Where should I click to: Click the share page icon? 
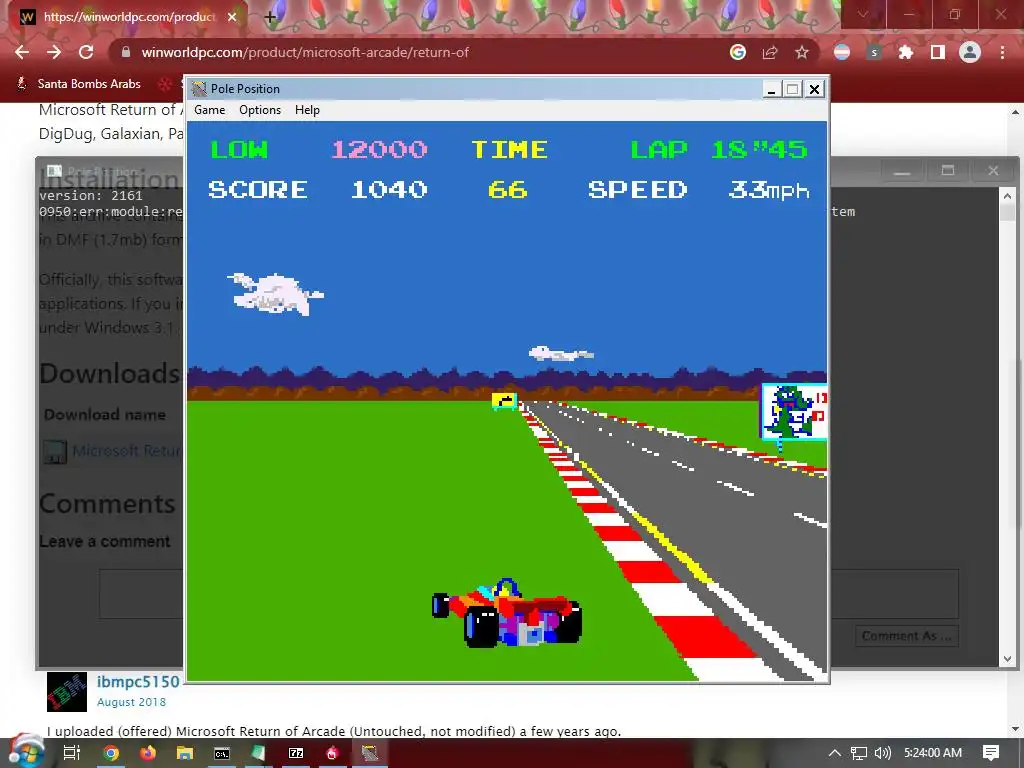(x=770, y=52)
